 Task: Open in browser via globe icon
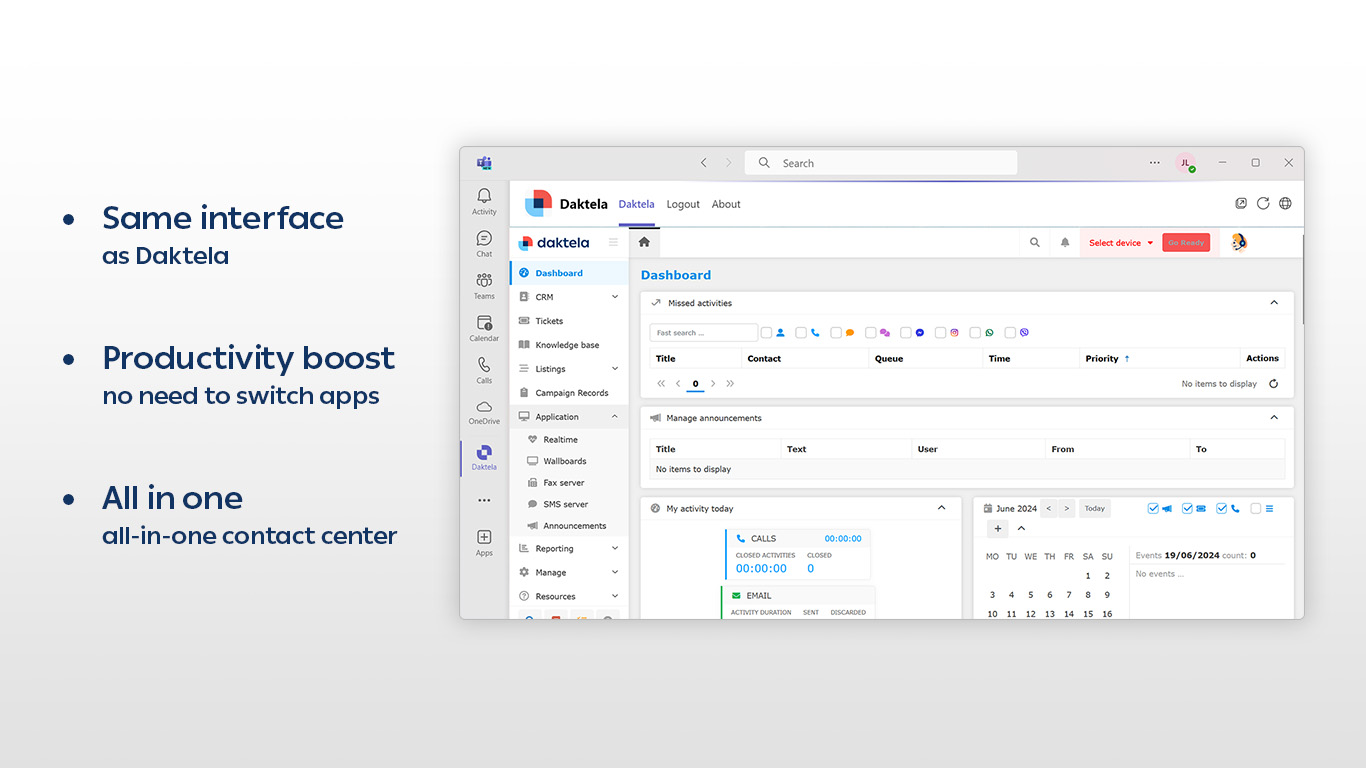[1285, 204]
